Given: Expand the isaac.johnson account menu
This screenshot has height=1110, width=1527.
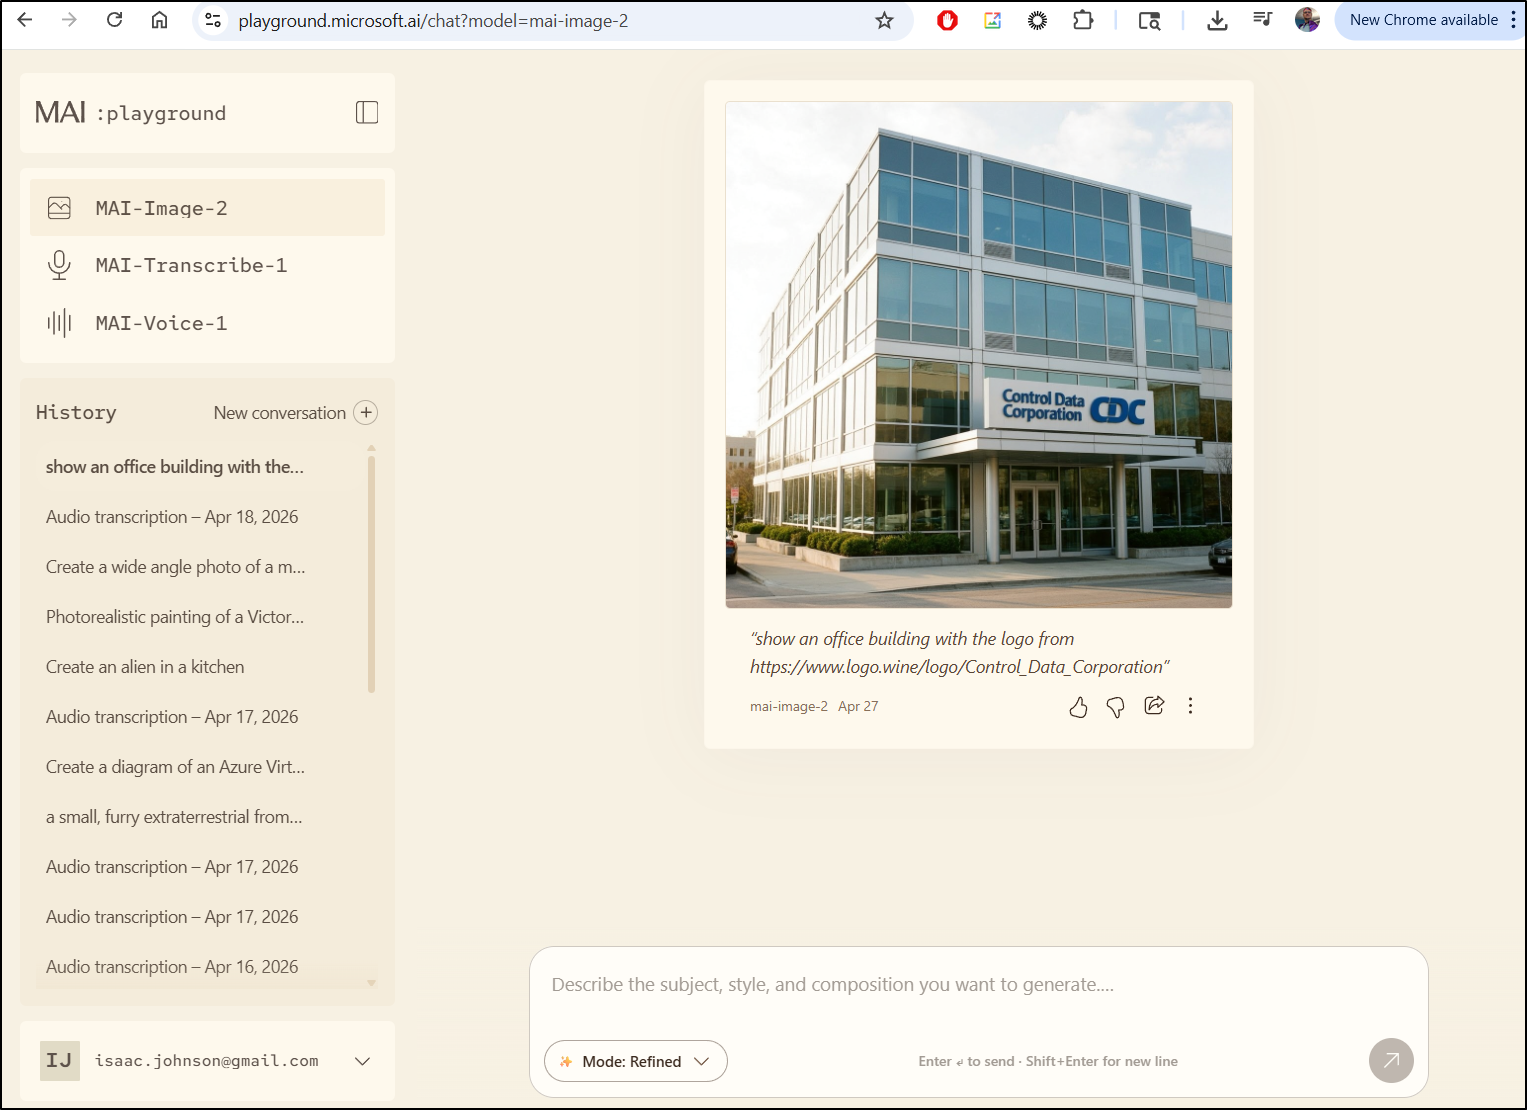Looking at the screenshot, I should pos(362,1061).
